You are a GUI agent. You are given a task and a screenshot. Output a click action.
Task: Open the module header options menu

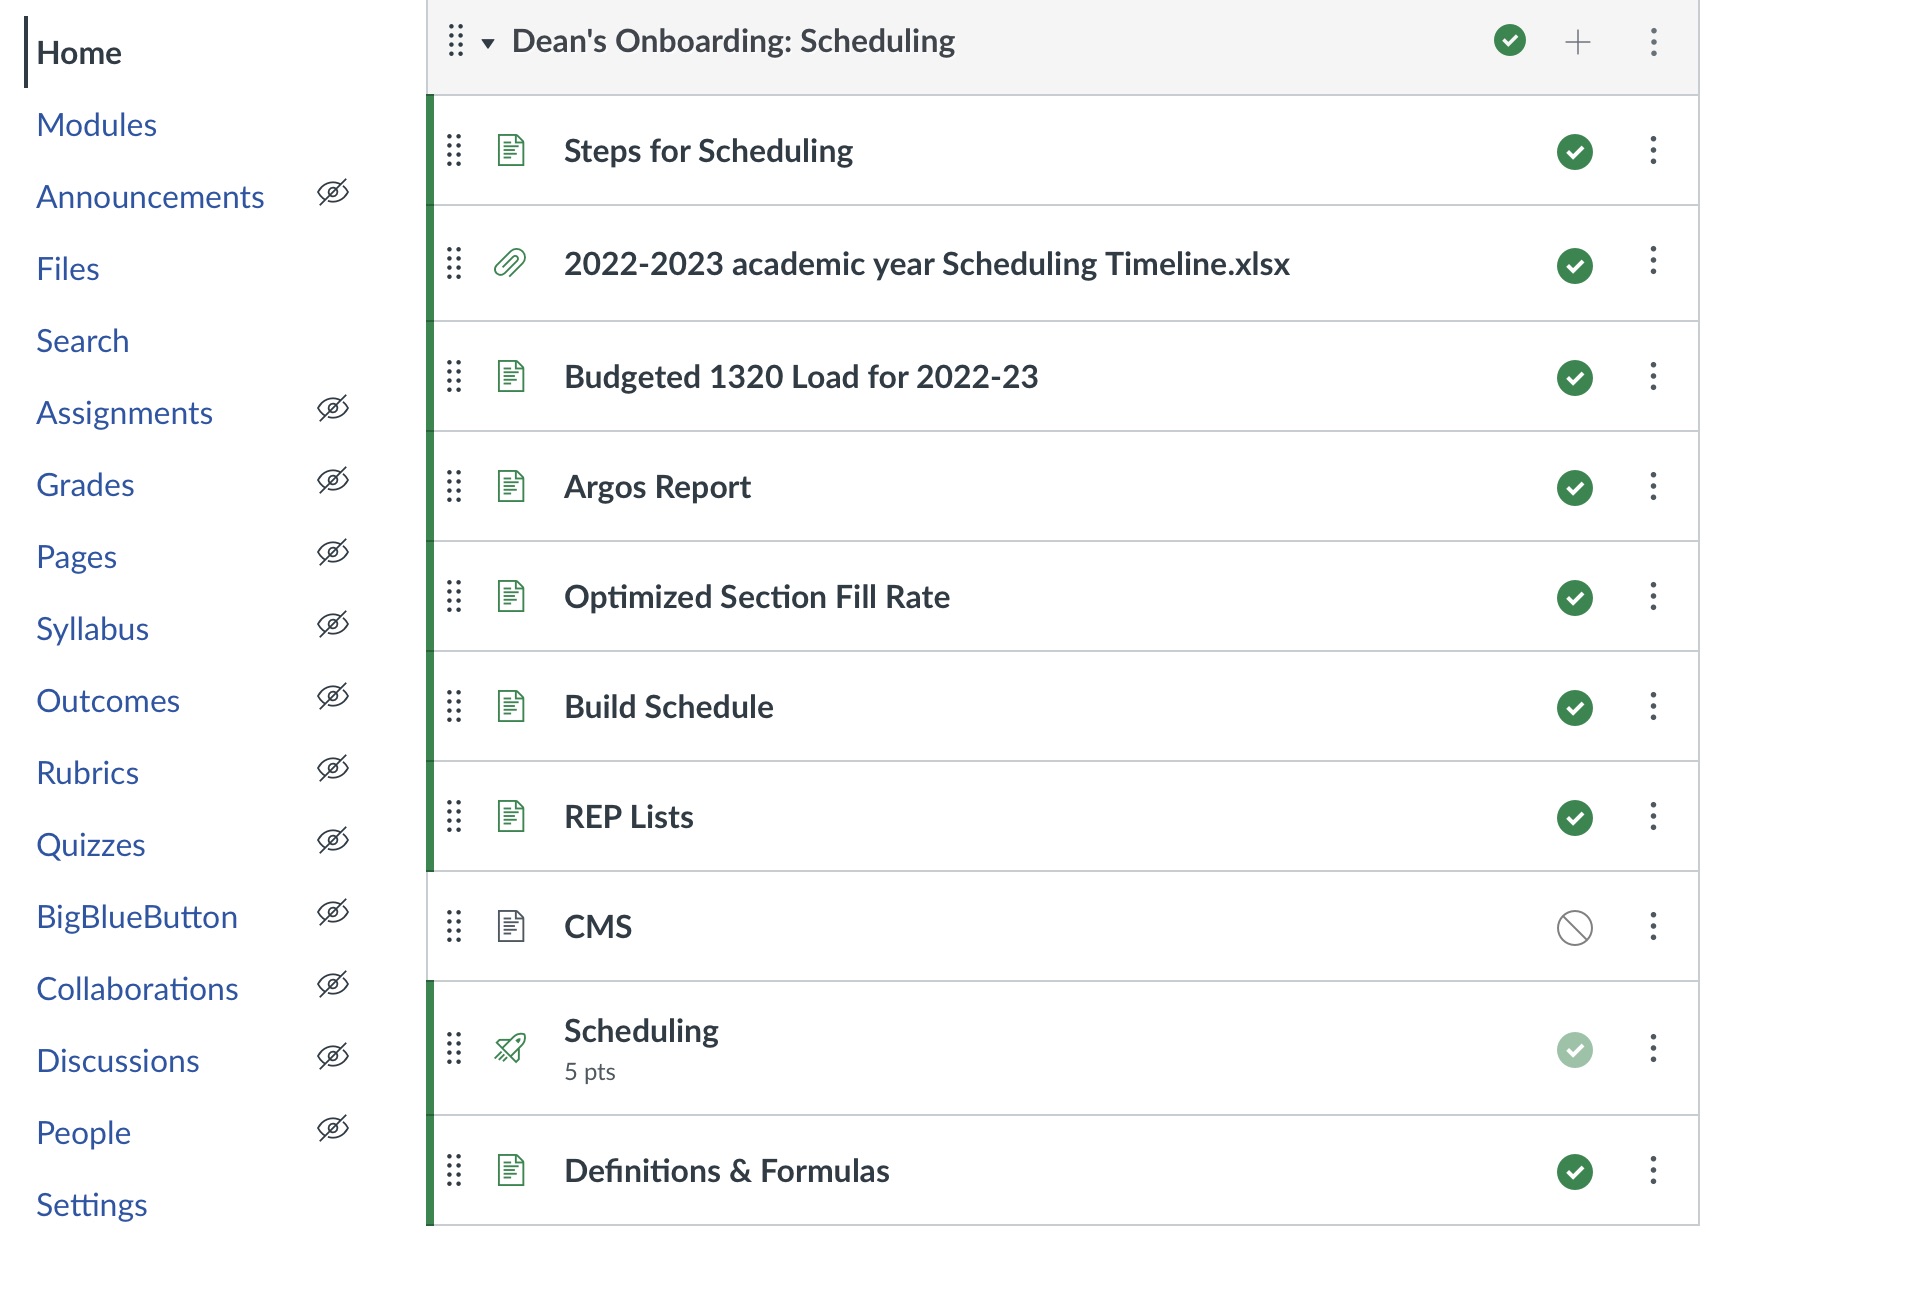(1653, 42)
